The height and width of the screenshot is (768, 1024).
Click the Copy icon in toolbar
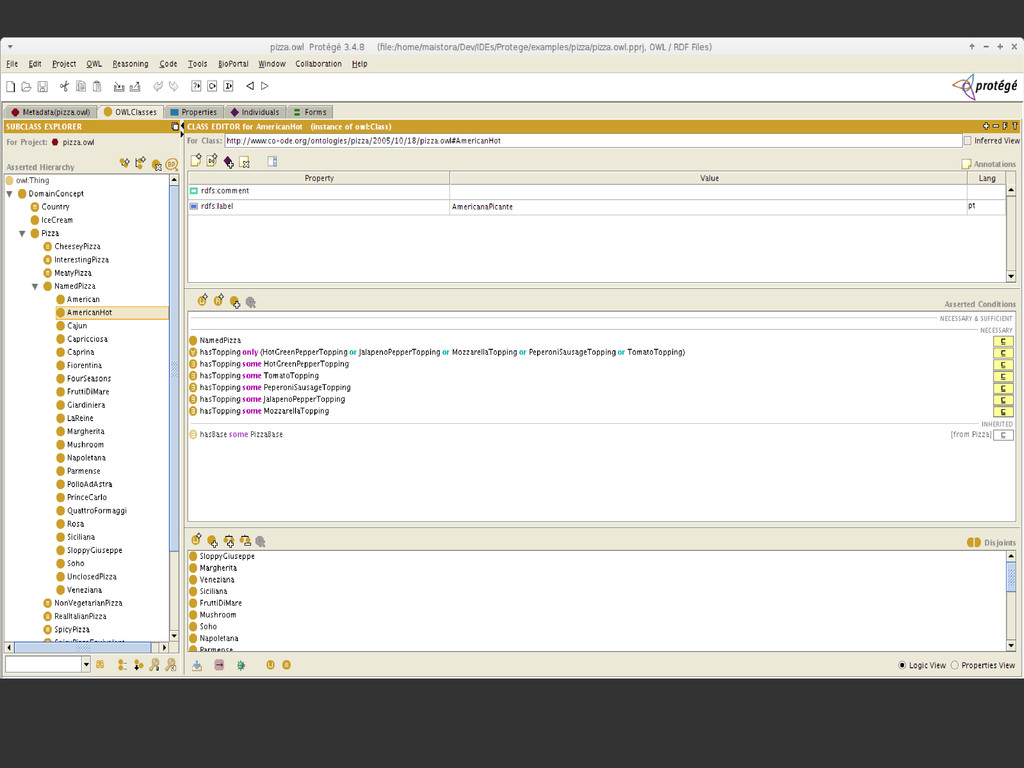[81, 86]
